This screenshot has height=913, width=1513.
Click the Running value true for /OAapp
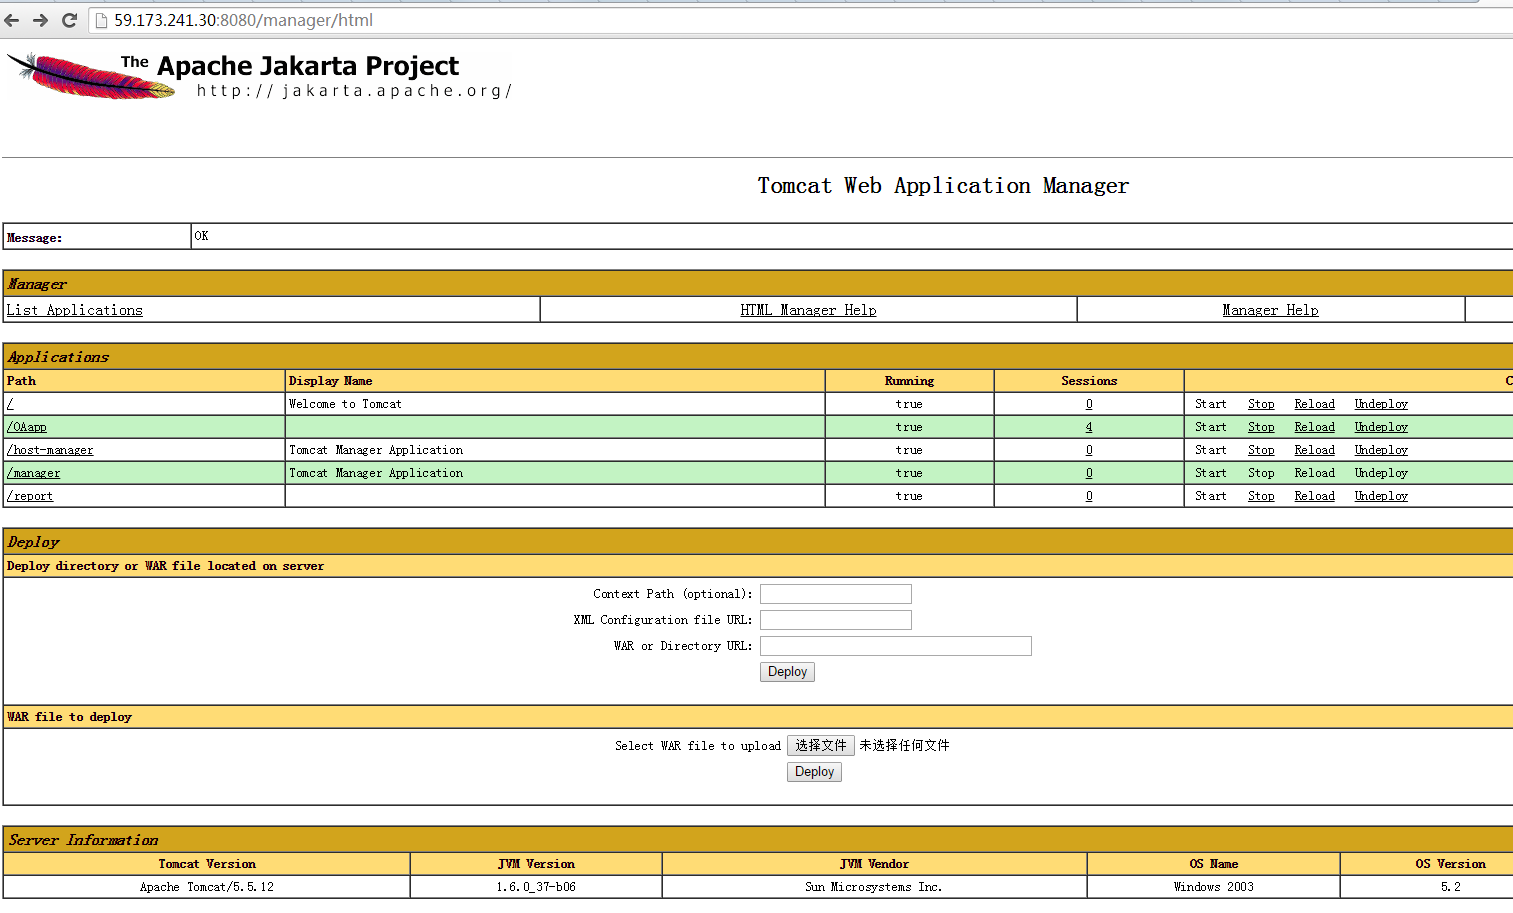tap(909, 427)
